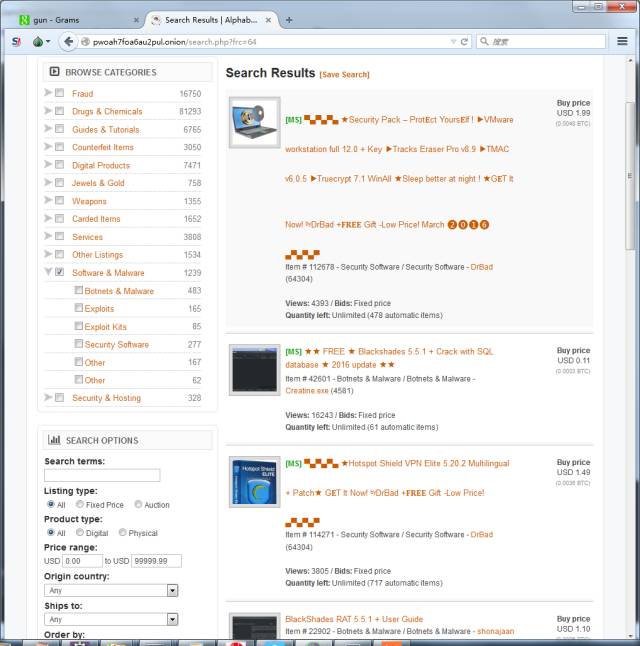The height and width of the screenshot is (646, 640).
Task: Select the All product type radio
Action: click(51, 532)
